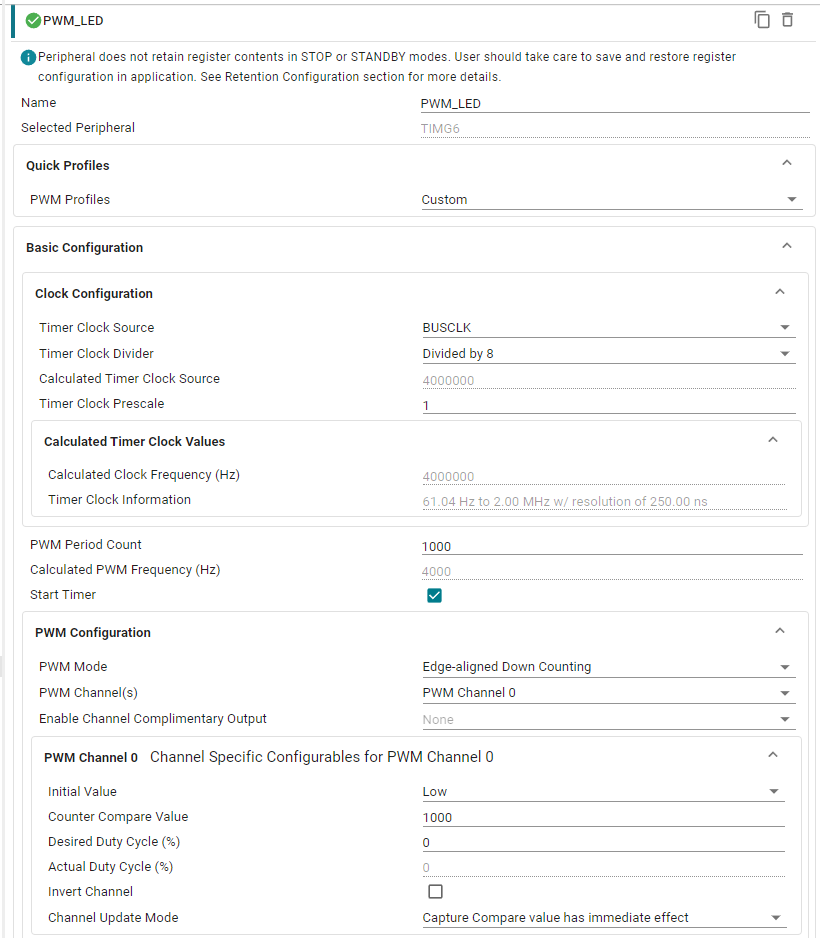Collapse the Basic Configuration section
Image resolution: width=820 pixels, height=938 pixels.
tap(787, 246)
